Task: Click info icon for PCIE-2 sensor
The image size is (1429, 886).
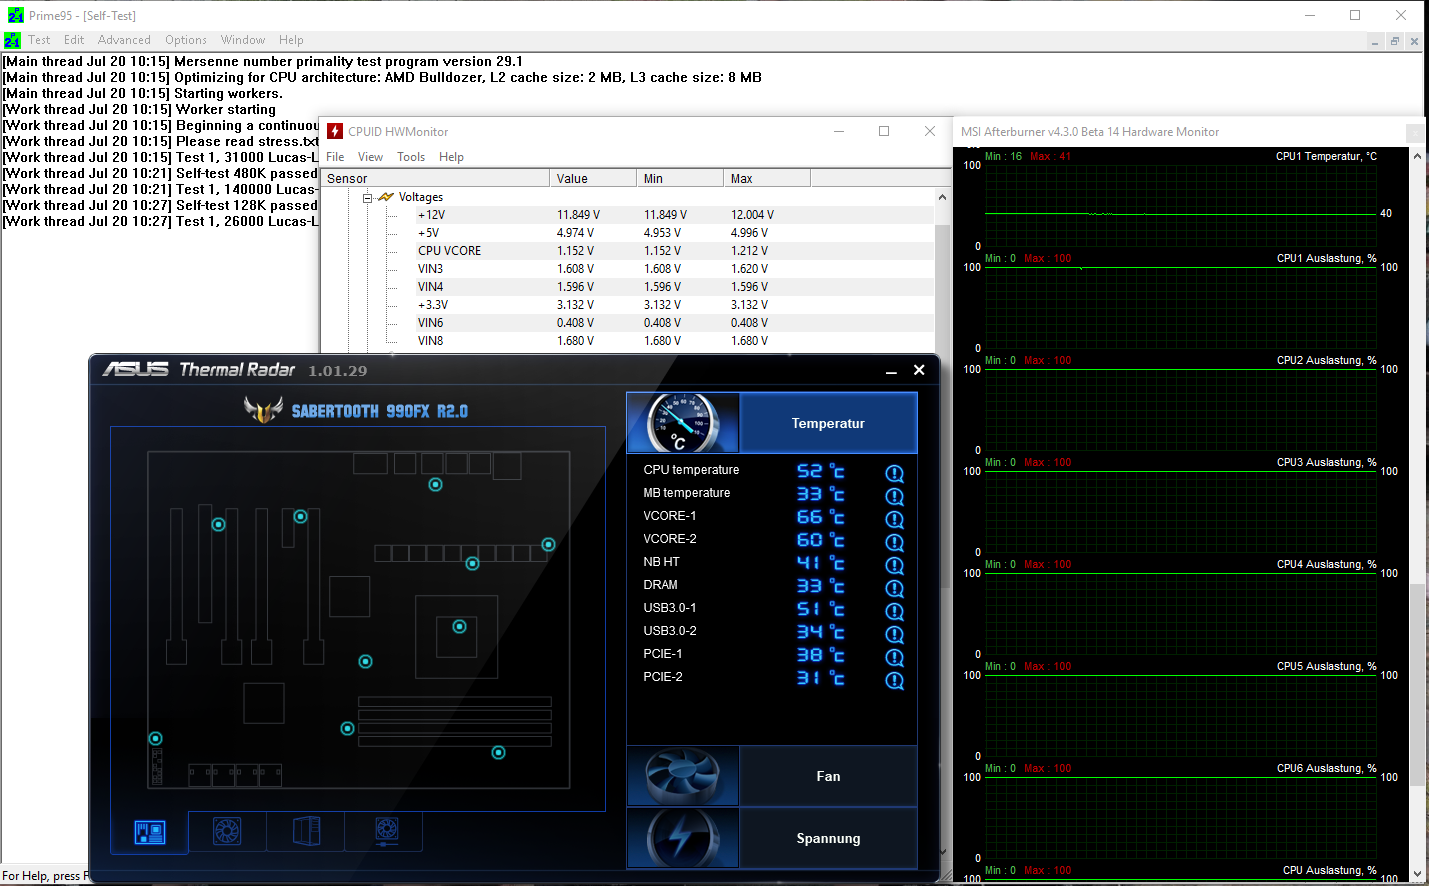Action: point(895,680)
